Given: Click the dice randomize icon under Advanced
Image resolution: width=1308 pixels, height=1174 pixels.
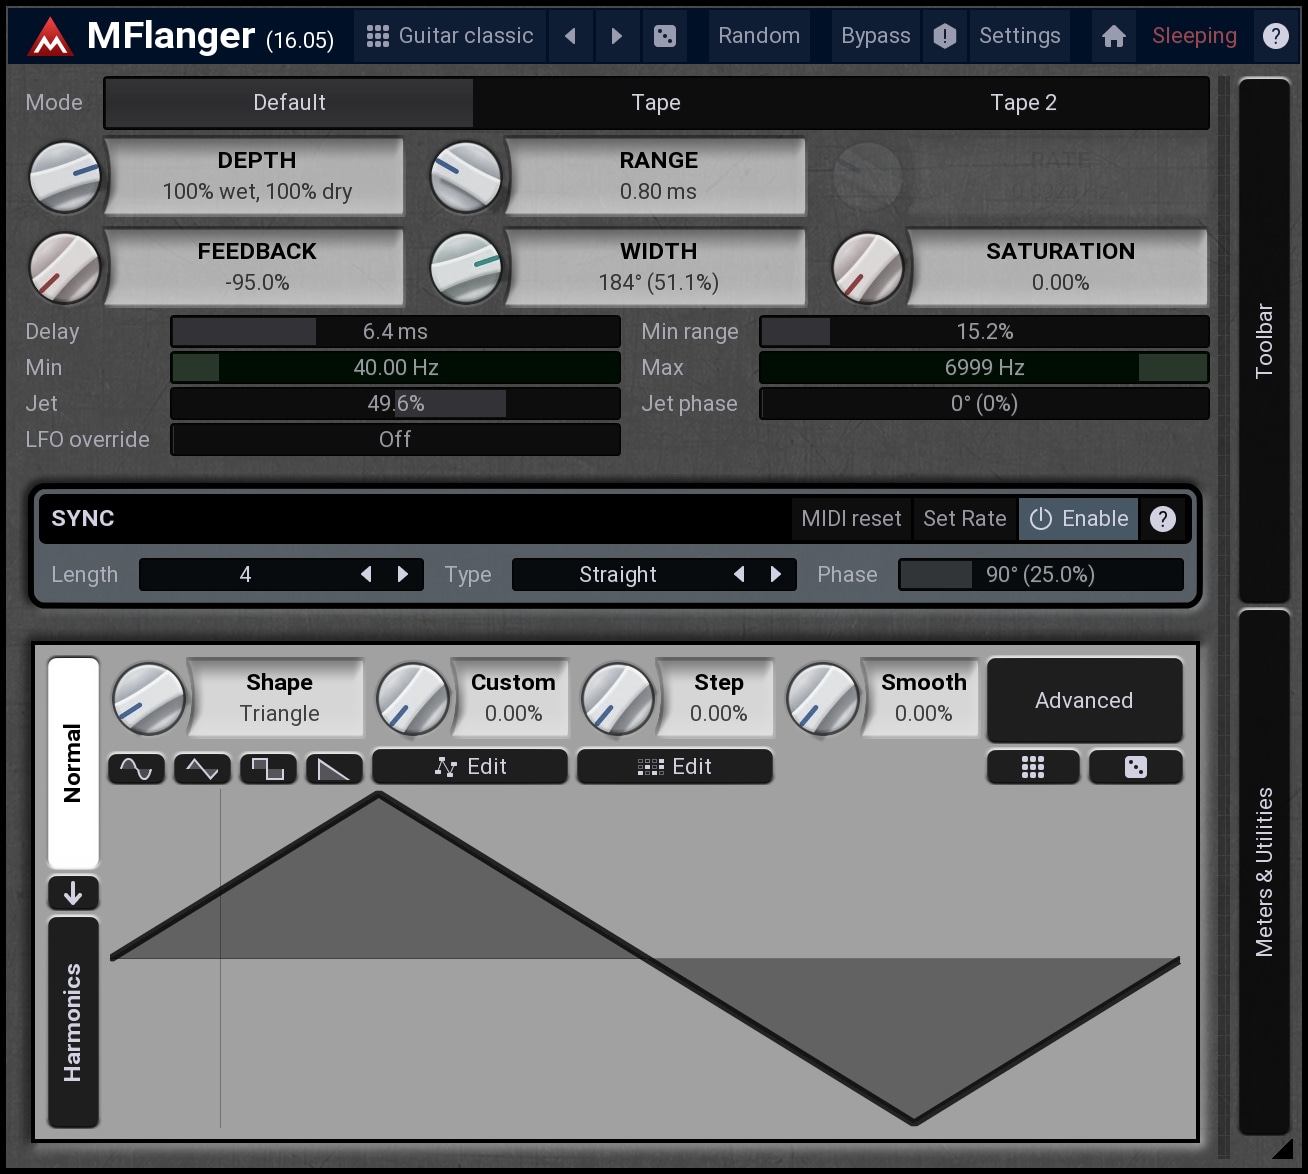Looking at the screenshot, I should 1136,767.
